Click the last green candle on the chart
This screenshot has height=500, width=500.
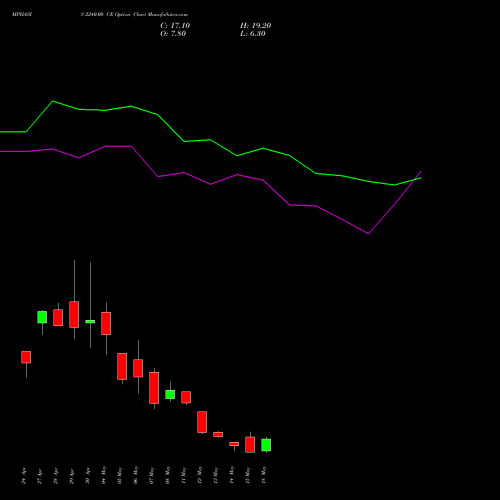(x=266, y=445)
